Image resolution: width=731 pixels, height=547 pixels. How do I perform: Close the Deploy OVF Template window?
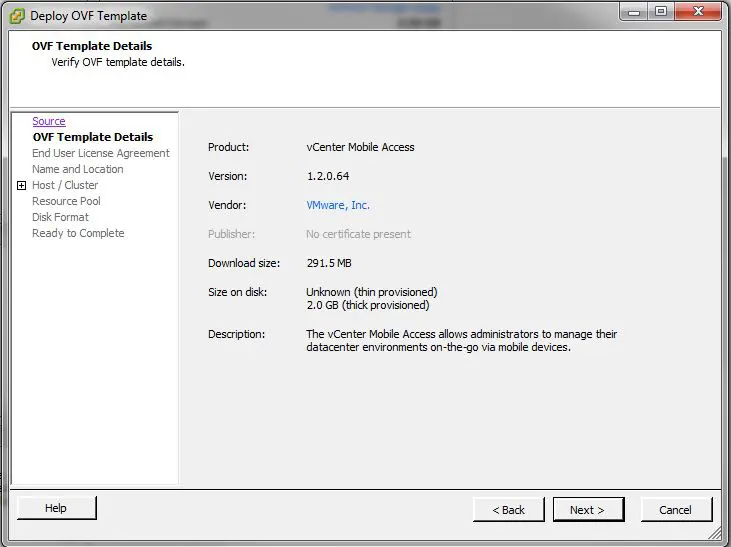(698, 12)
